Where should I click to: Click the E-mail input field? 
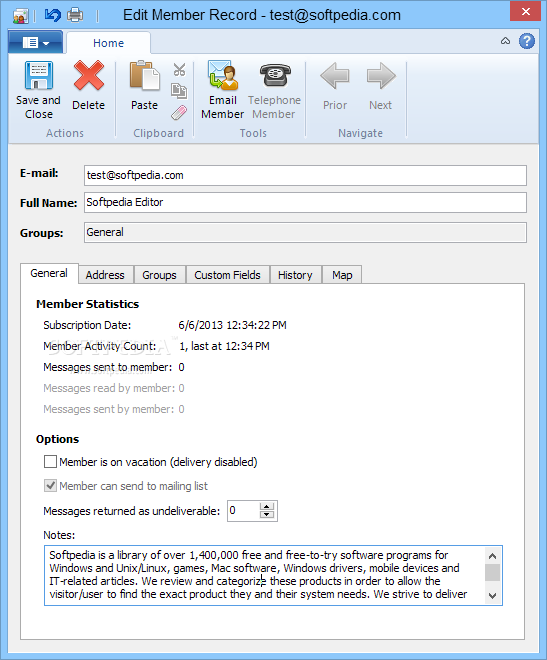tap(305, 176)
